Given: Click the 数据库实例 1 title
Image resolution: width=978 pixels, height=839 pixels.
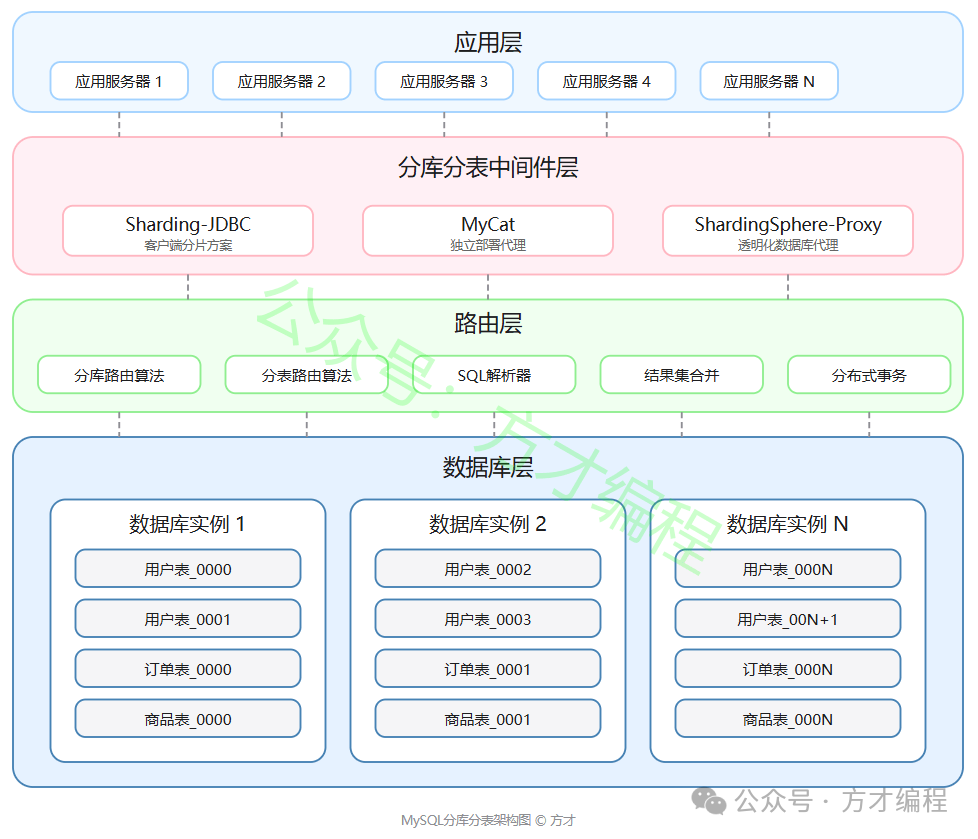Looking at the screenshot, I should [x=188, y=524].
